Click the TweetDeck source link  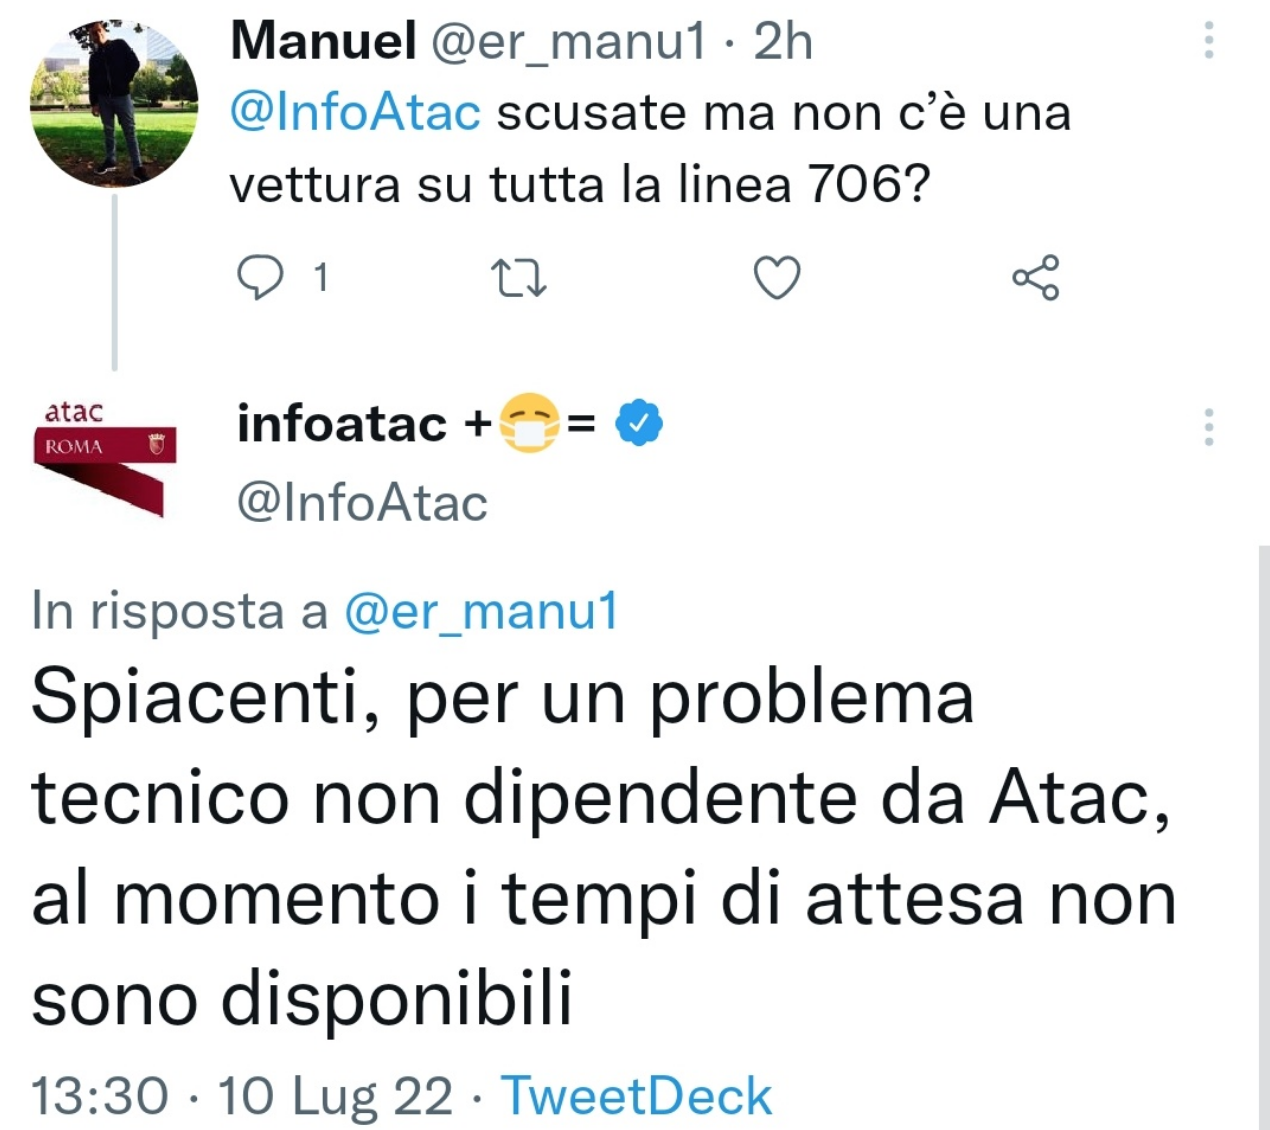(x=636, y=1096)
